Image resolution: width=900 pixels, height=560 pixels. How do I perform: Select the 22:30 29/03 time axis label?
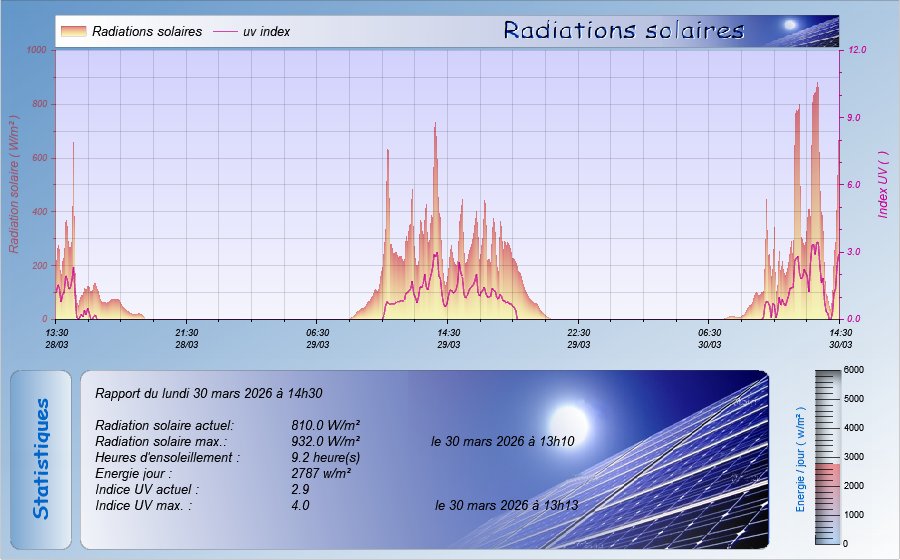579,338
